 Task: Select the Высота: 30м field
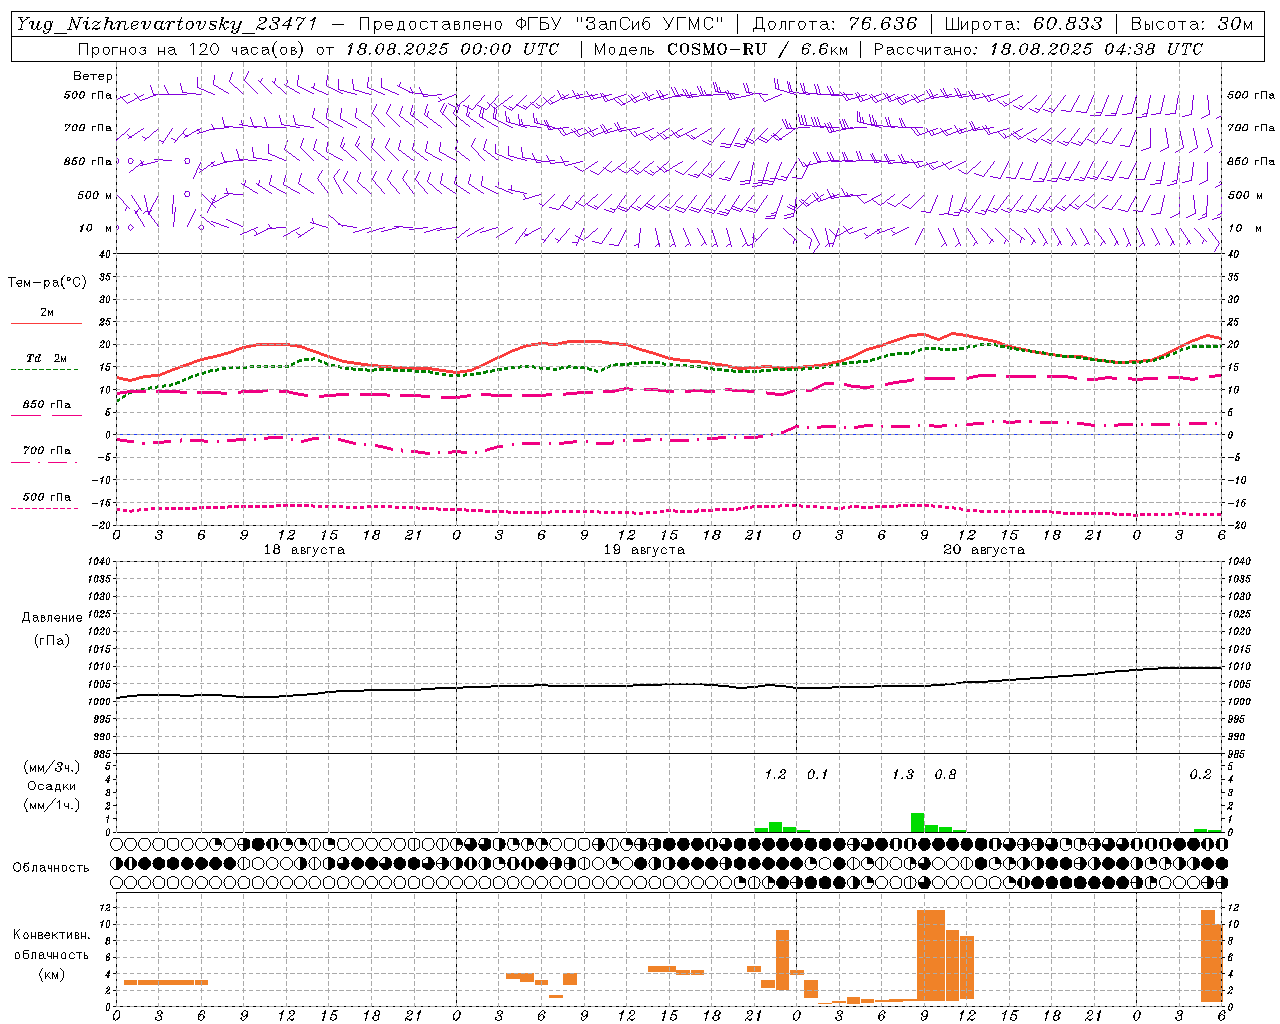pos(1192,24)
